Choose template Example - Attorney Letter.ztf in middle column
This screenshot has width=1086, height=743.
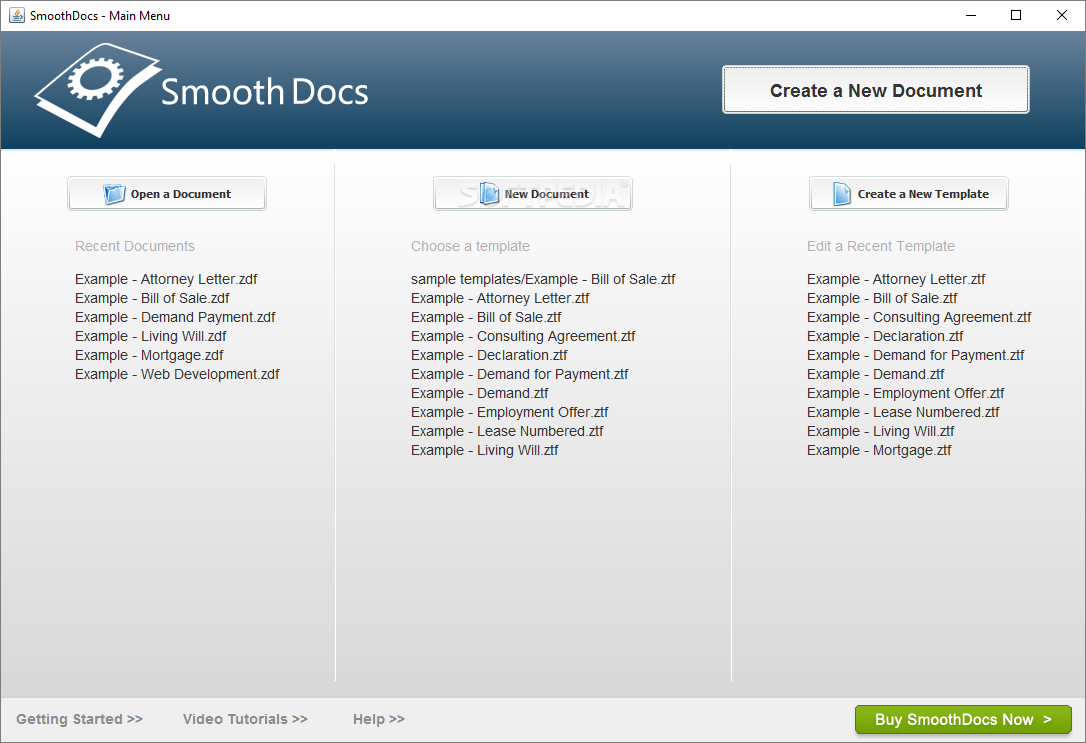tap(500, 298)
